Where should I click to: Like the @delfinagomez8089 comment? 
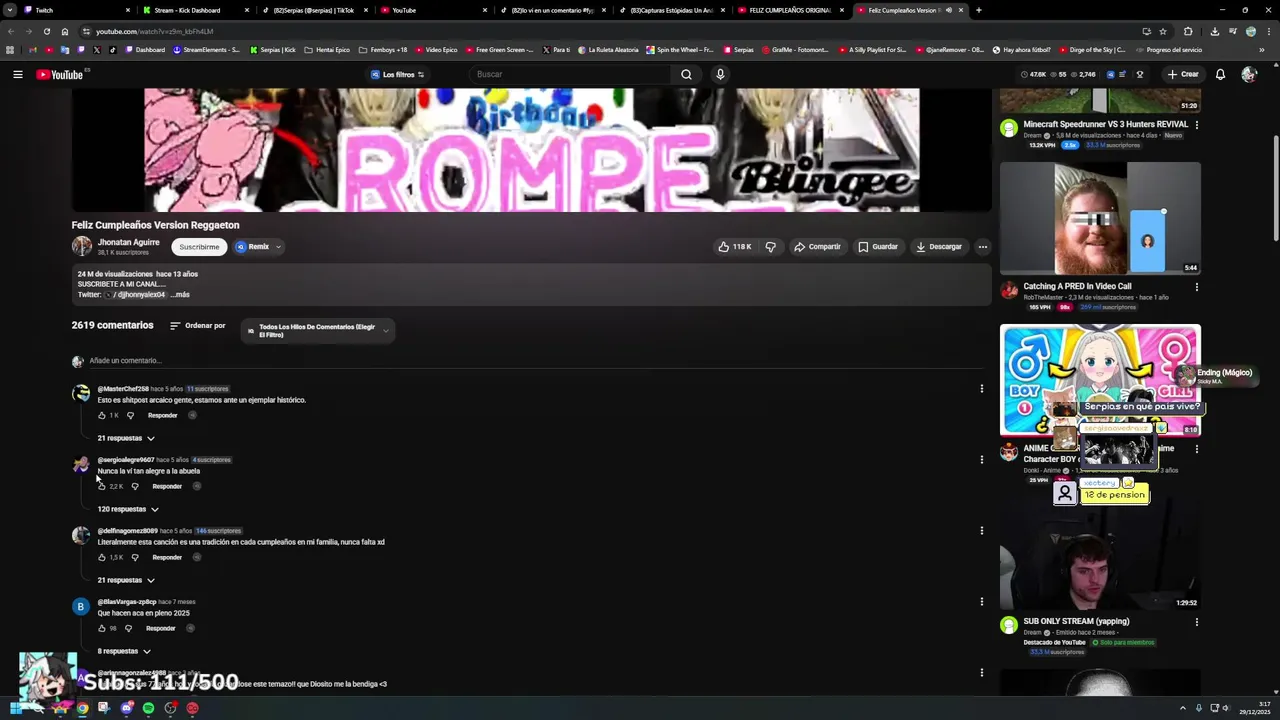(x=102, y=557)
